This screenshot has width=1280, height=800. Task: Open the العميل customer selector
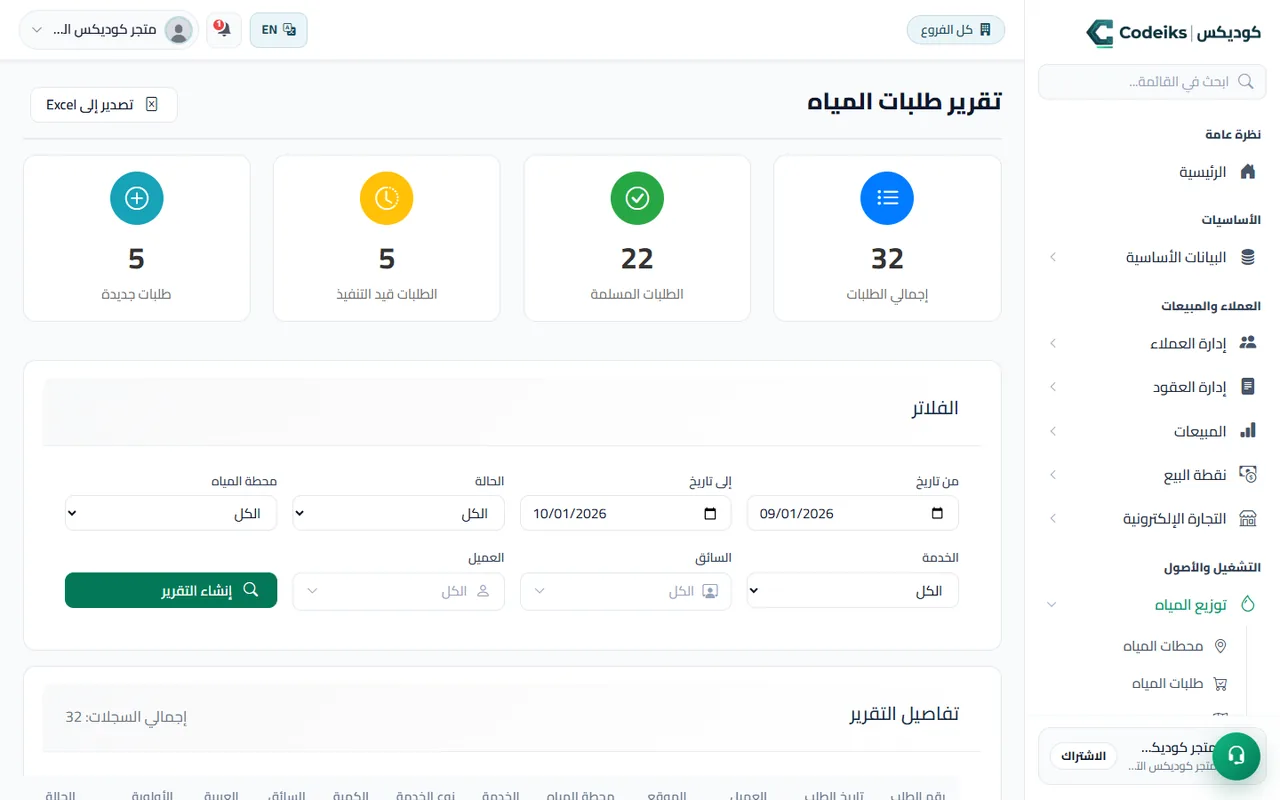point(398,591)
